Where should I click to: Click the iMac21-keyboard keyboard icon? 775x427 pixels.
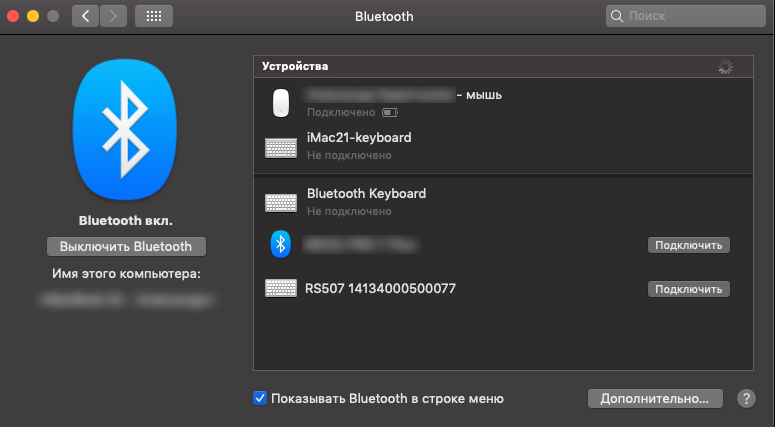(x=281, y=146)
